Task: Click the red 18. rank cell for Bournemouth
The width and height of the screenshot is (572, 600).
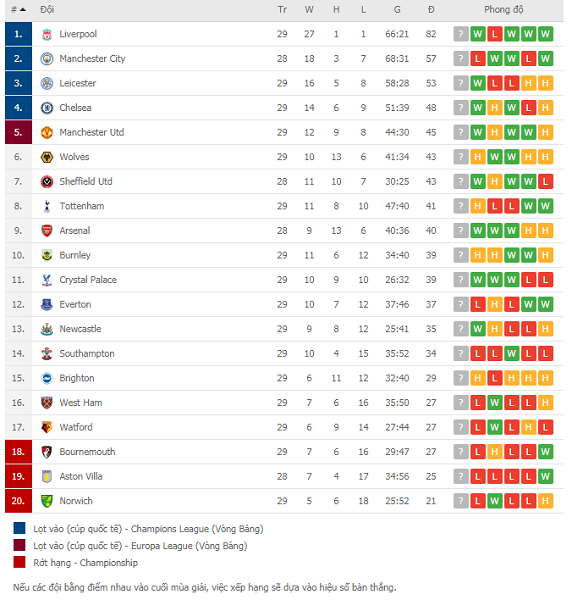Action: point(18,452)
